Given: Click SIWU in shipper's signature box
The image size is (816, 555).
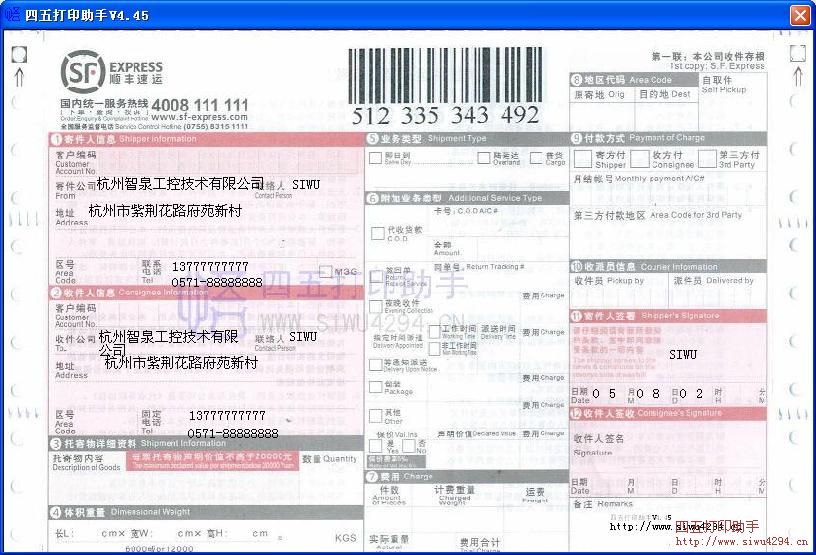Looking at the screenshot, I should tap(683, 355).
